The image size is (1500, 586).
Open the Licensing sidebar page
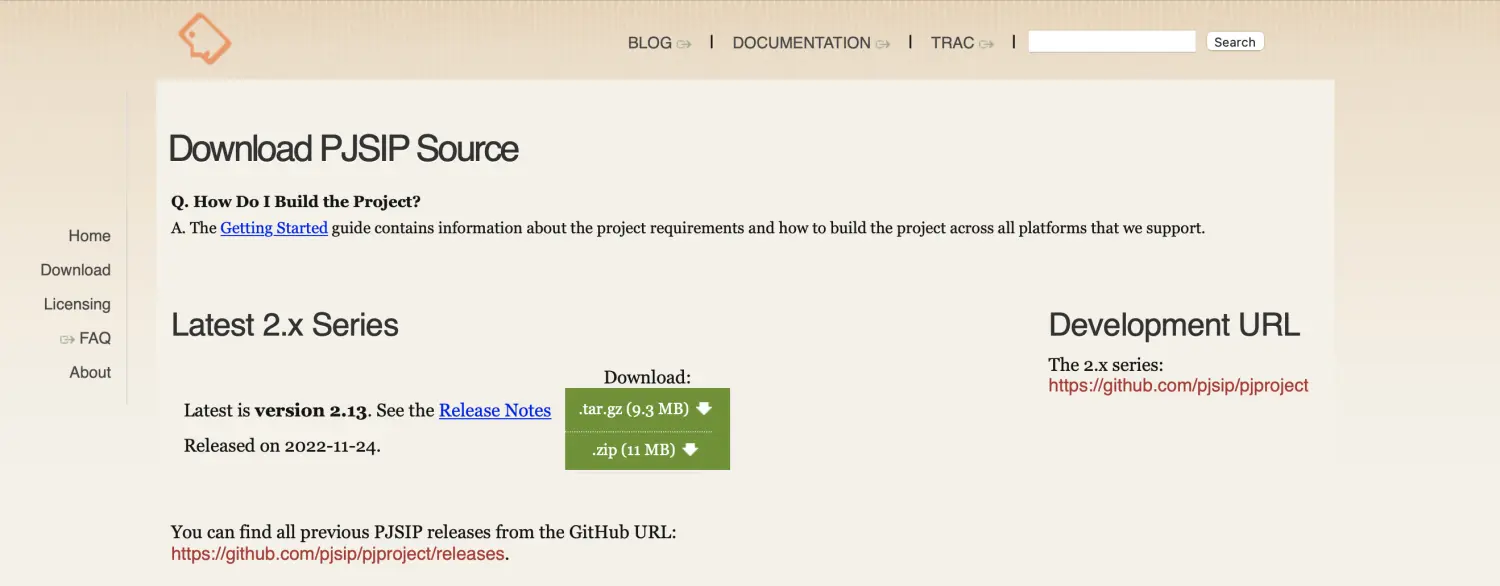click(77, 304)
